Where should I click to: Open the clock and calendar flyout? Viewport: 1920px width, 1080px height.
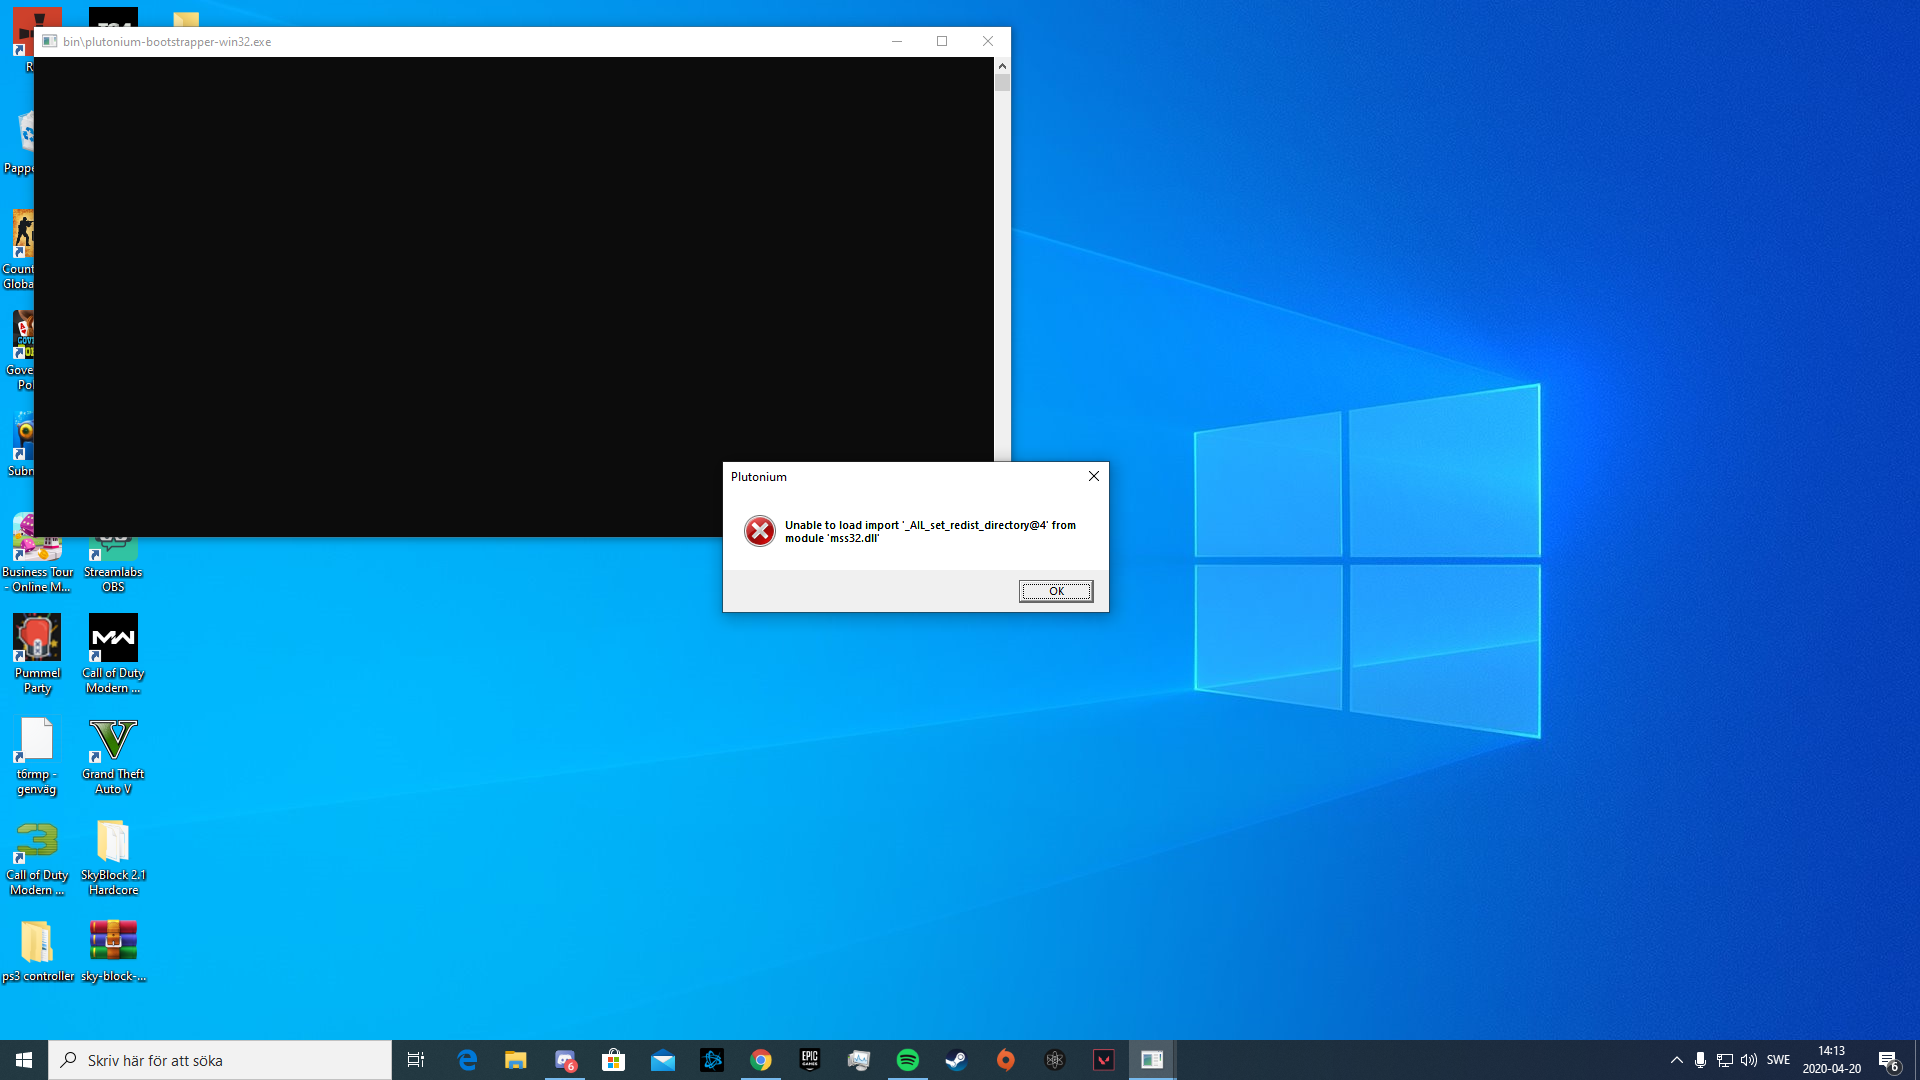coord(1832,1060)
